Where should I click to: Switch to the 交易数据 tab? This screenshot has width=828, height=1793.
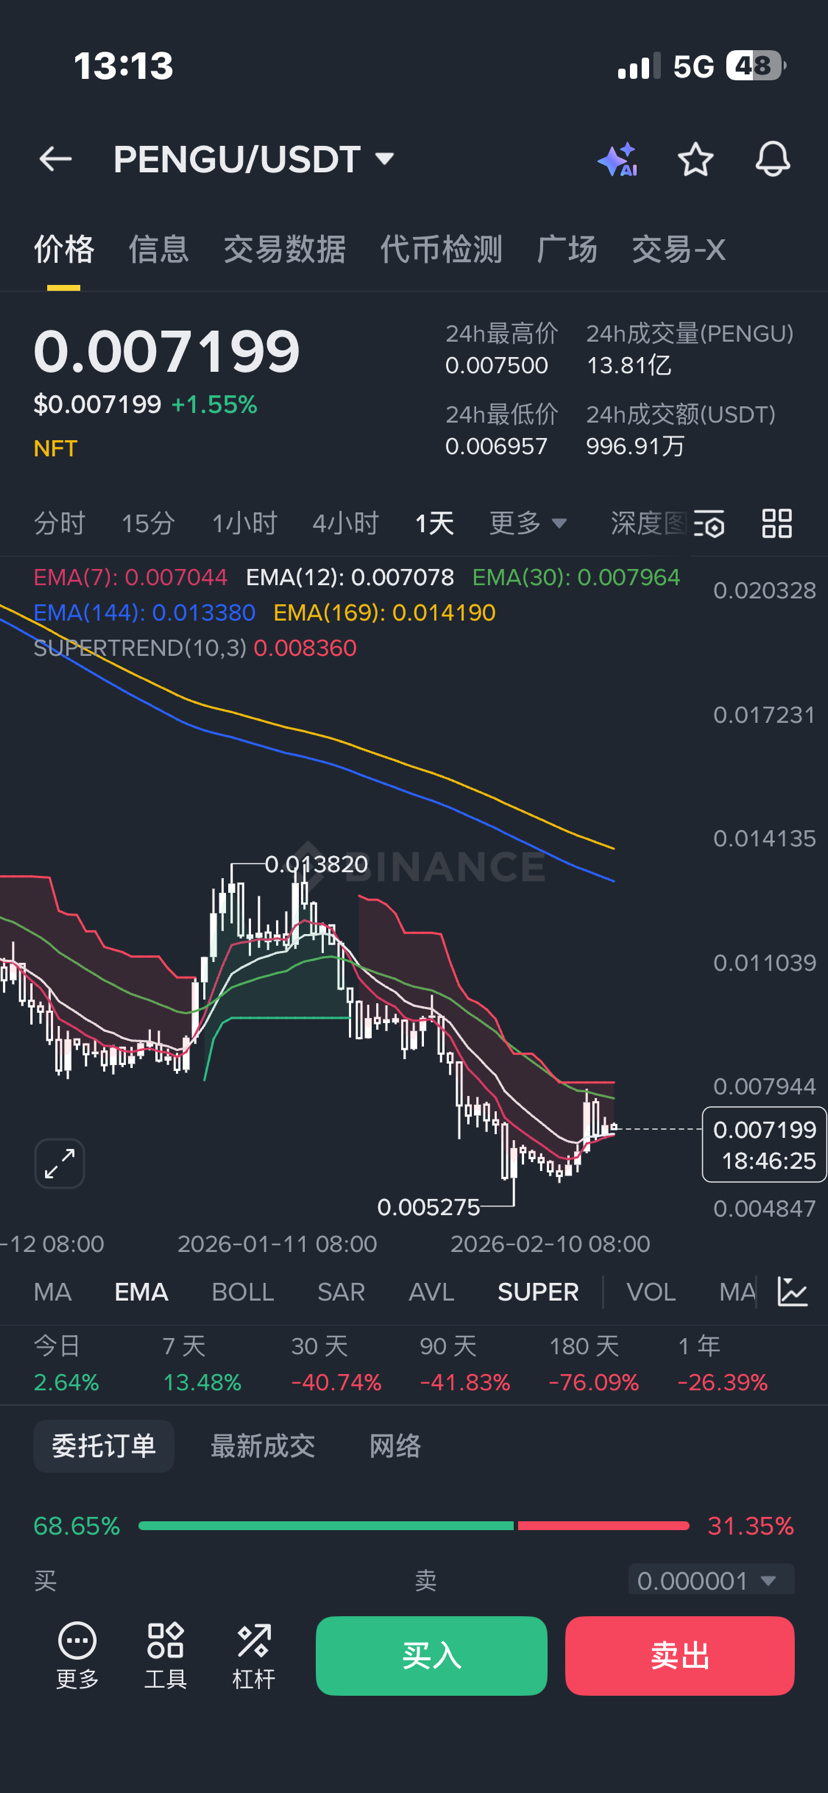pyautogui.click(x=284, y=250)
